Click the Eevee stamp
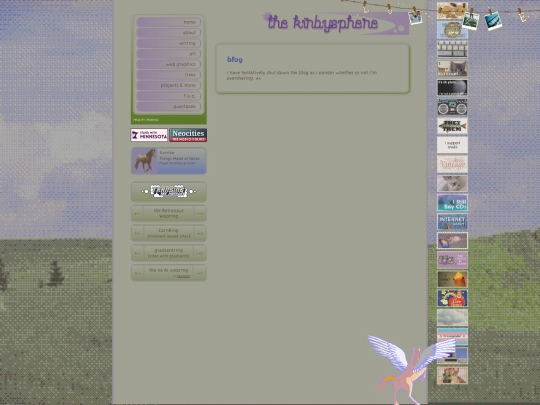Viewport: 540px width, 405px height. [452, 10]
